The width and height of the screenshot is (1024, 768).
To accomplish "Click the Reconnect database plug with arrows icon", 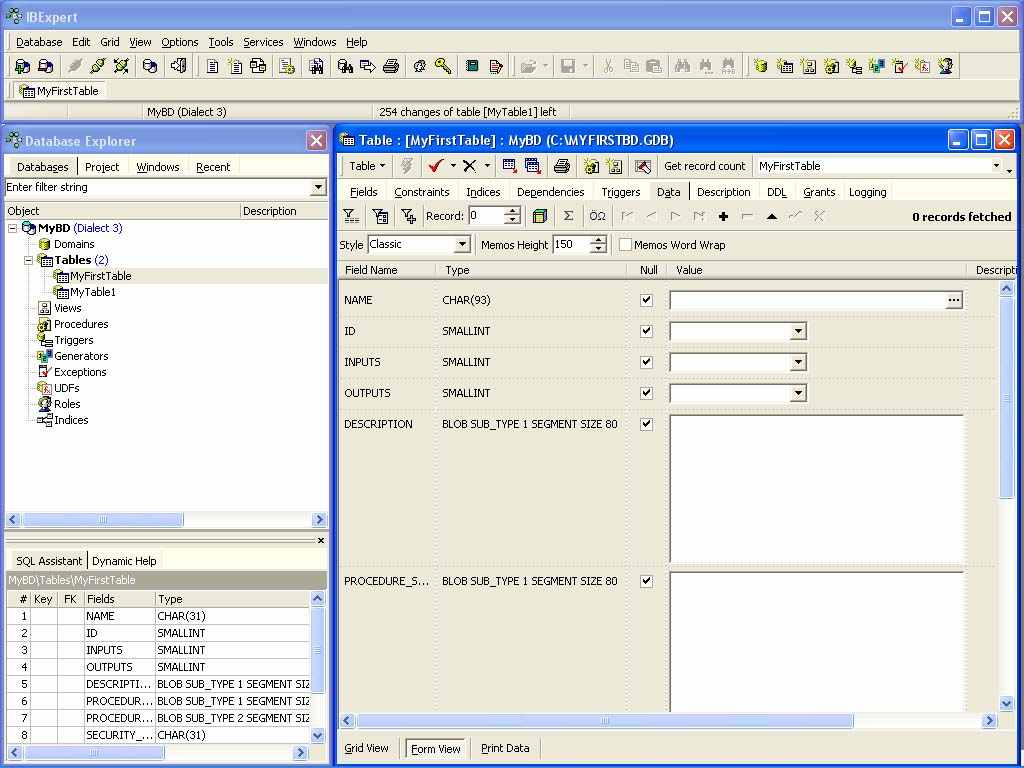I will tap(121, 66).
